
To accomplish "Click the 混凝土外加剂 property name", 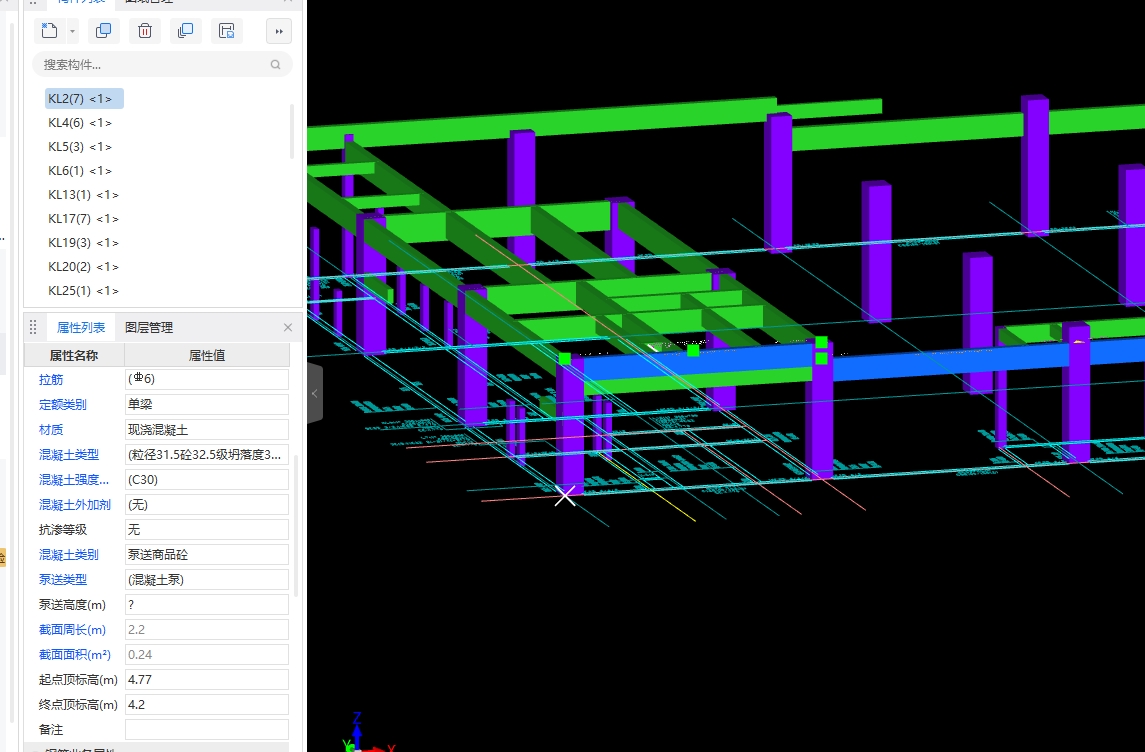I will [x=74, y=504].
